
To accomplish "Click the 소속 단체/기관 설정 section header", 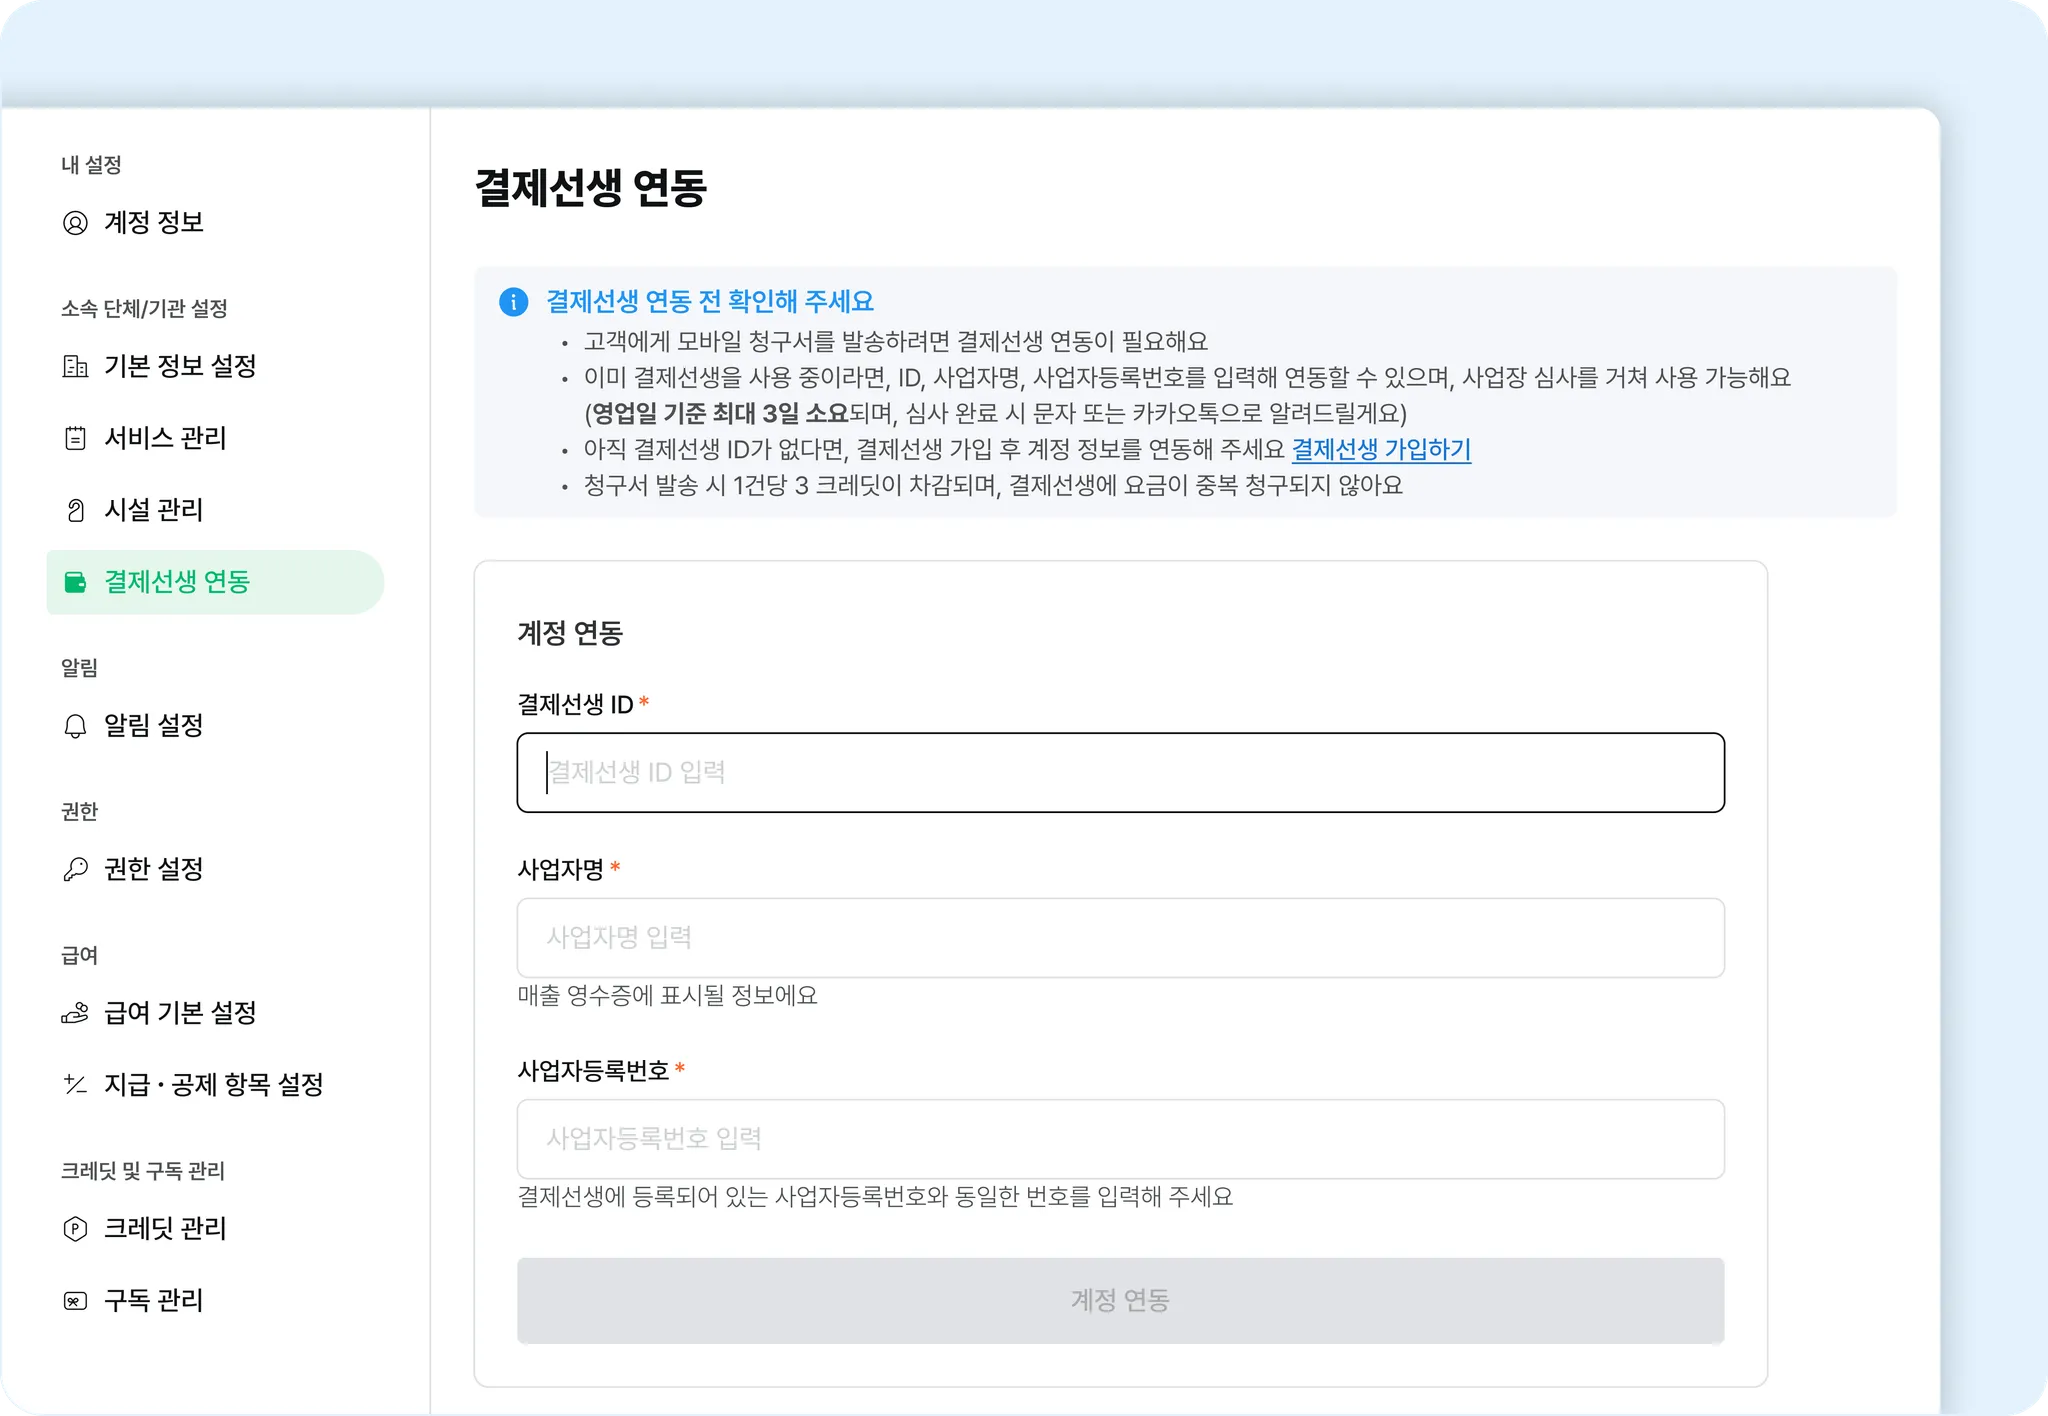I will coord(144,308).
